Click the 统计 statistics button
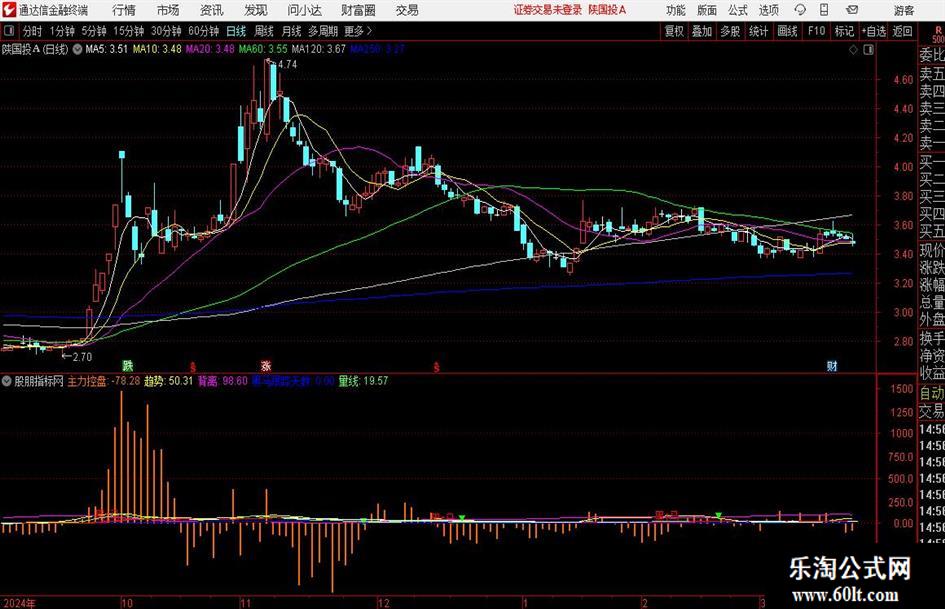 point(758,31)
